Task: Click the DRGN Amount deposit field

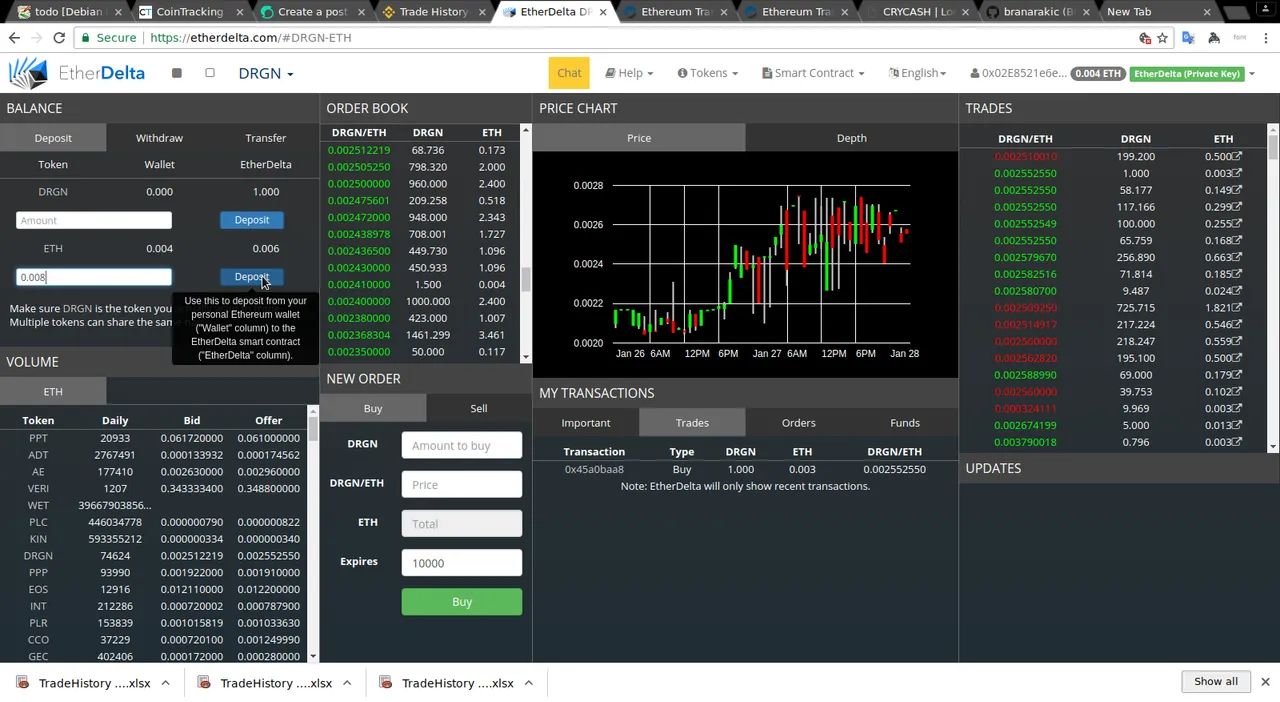Action: pos(94,220)
